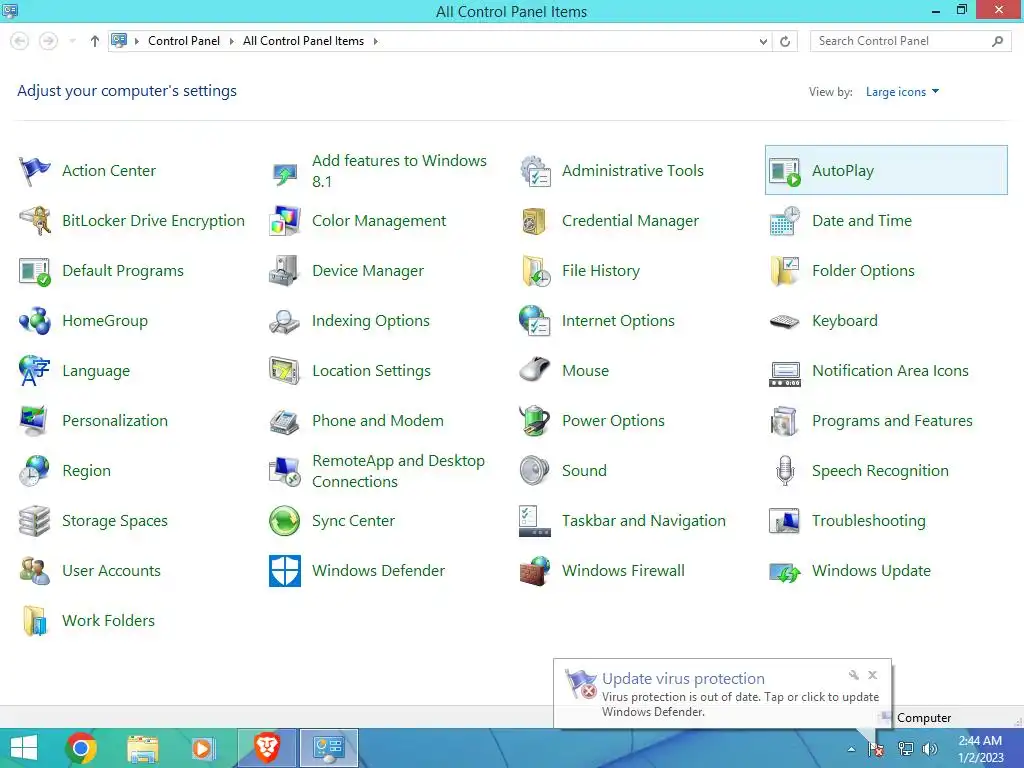Viewport: 1024px width, 768px height.
Task: Open the Power Options battery icon
Action: (x=535, y=421)
